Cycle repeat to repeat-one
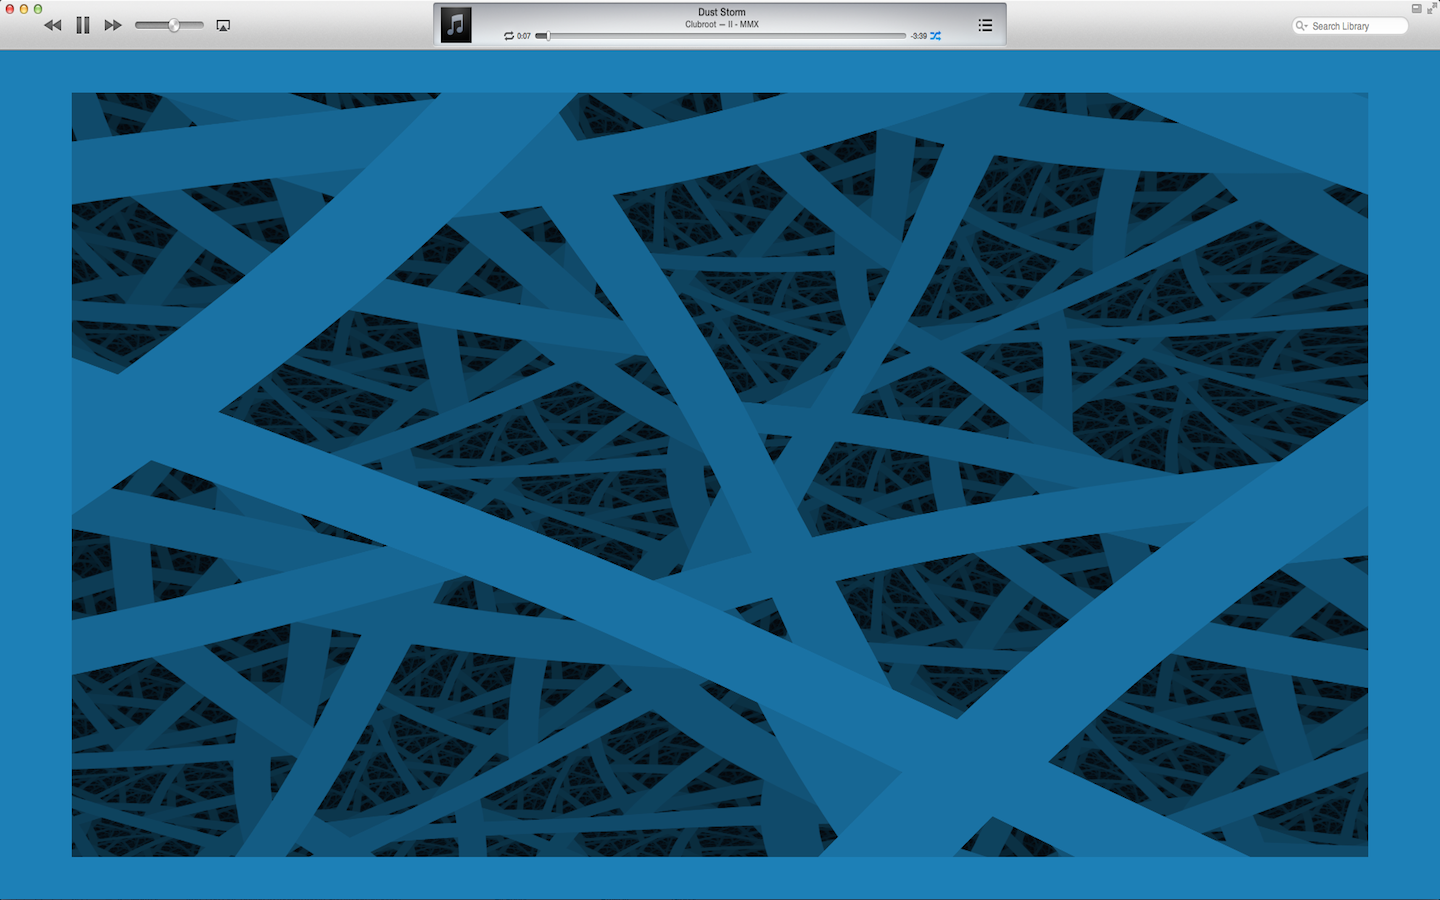 click(509, 36)
